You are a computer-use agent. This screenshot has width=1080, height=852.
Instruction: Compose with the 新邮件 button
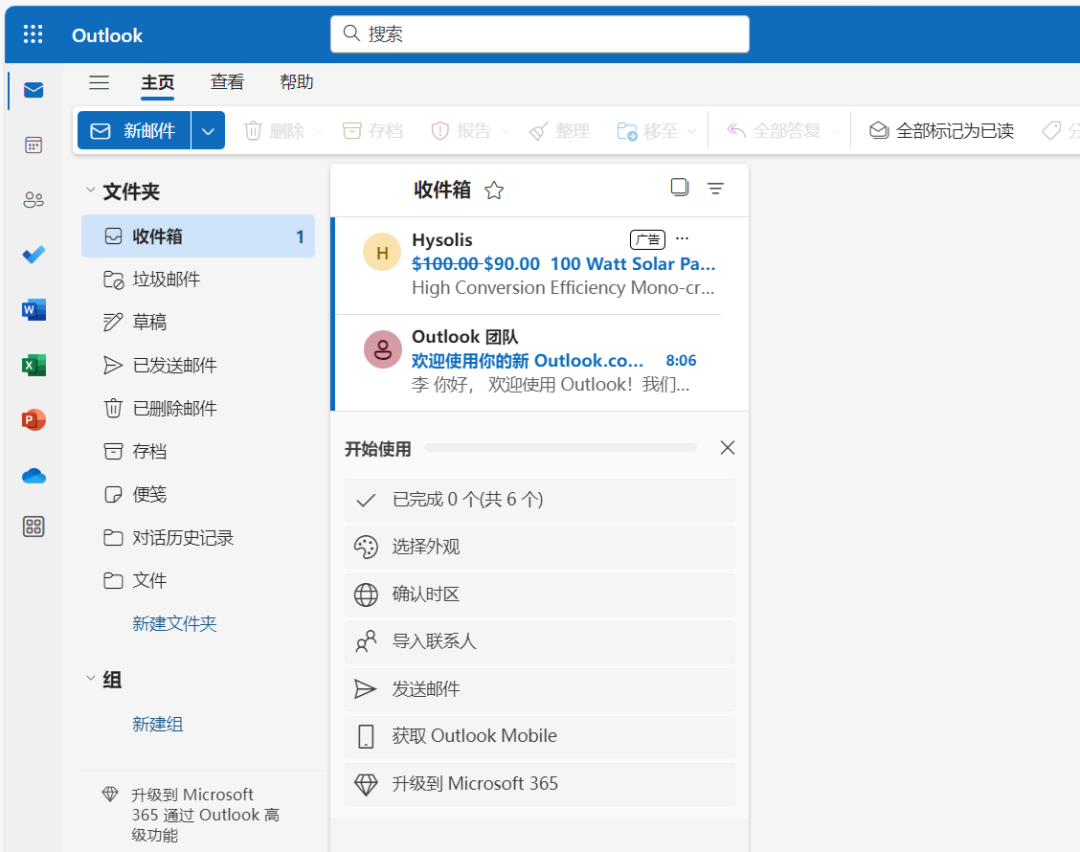tap(134, 130)
